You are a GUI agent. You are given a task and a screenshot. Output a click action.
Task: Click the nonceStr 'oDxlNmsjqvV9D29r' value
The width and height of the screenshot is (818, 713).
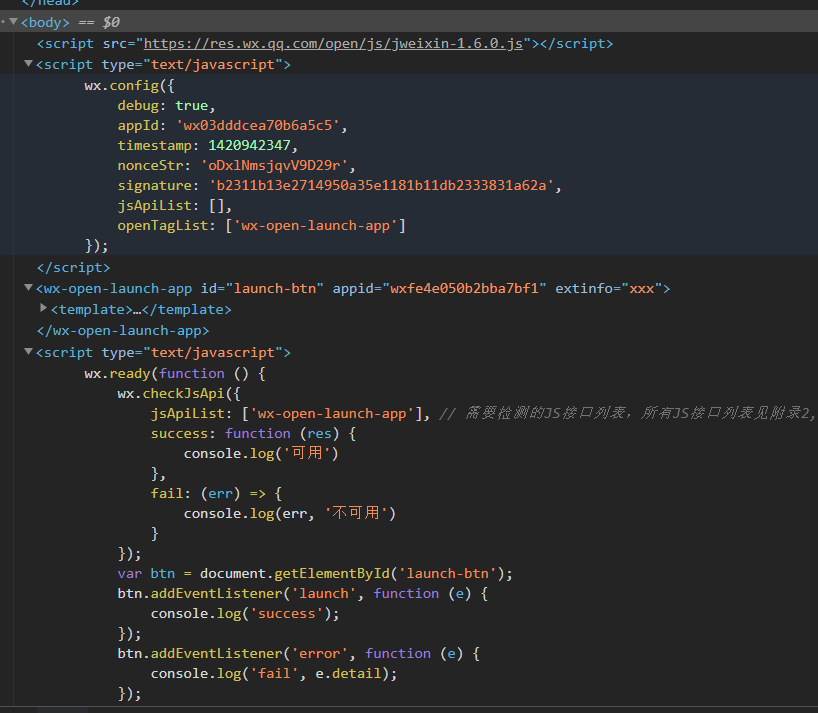(274, 165)
